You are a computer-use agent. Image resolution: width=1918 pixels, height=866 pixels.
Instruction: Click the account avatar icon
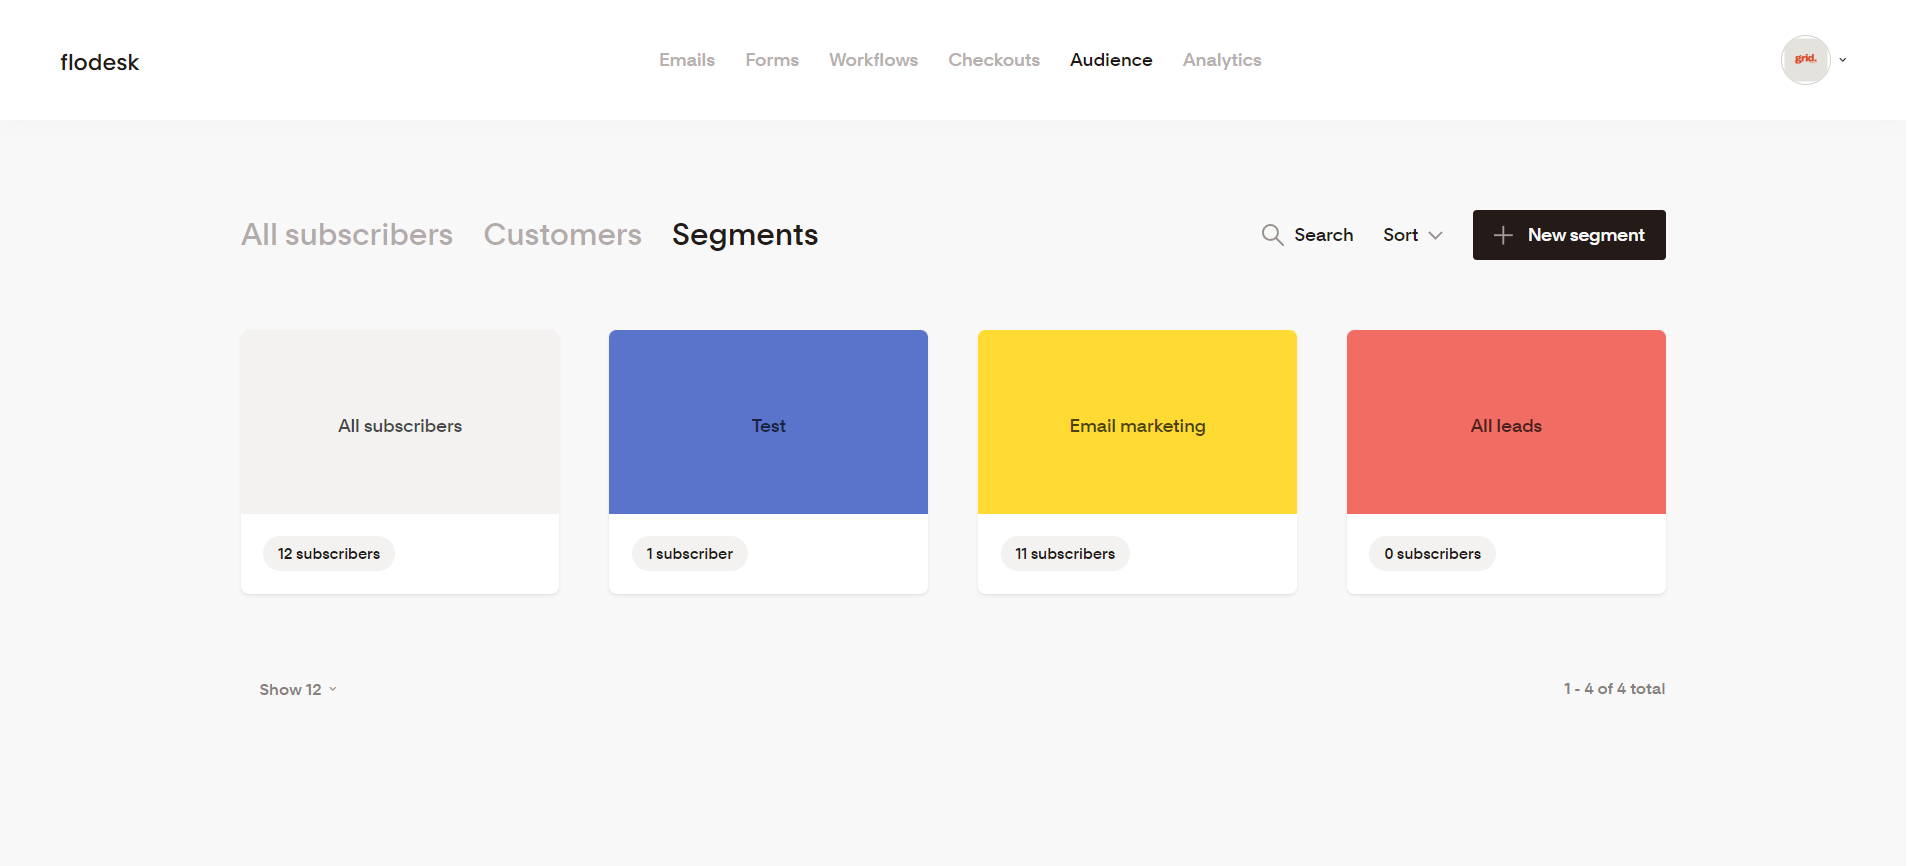[1805, 60]
